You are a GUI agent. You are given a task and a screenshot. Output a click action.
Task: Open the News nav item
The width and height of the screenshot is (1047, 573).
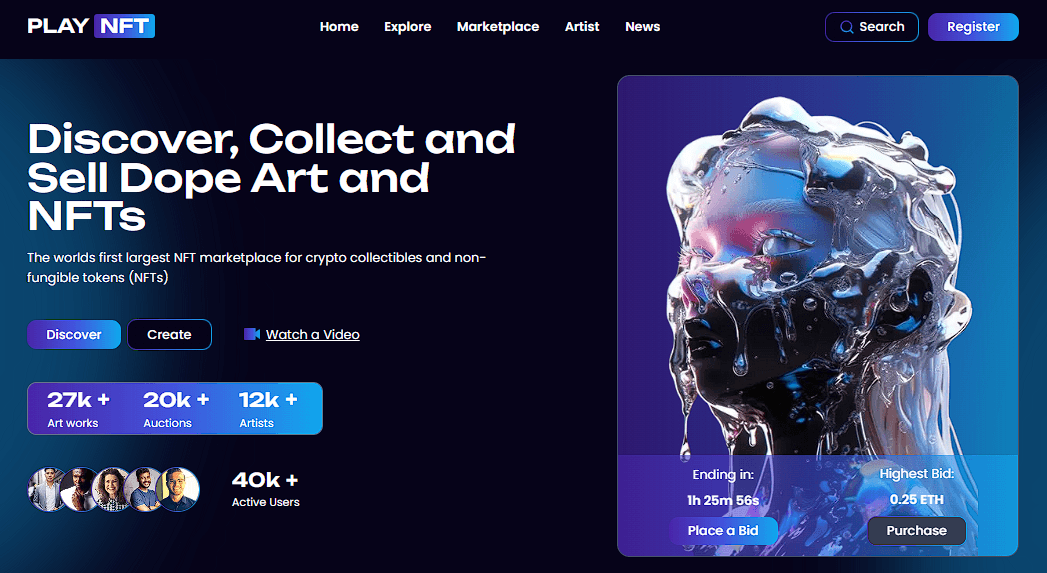click(642, 27)
